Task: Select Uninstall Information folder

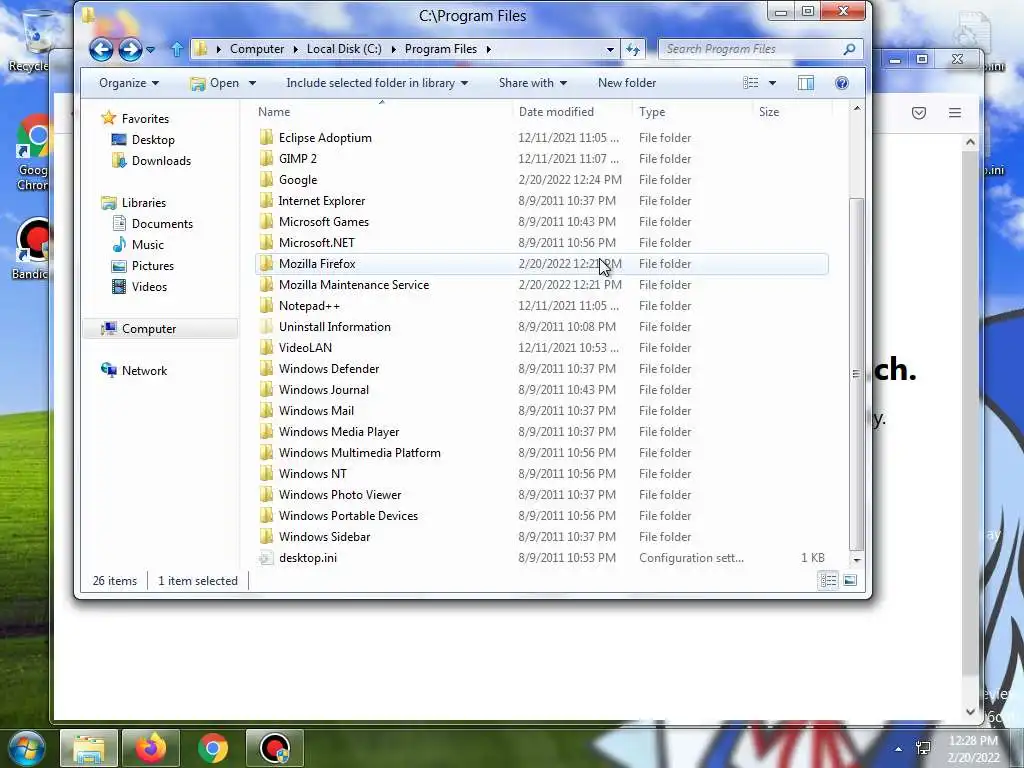Action: (334, 327)
